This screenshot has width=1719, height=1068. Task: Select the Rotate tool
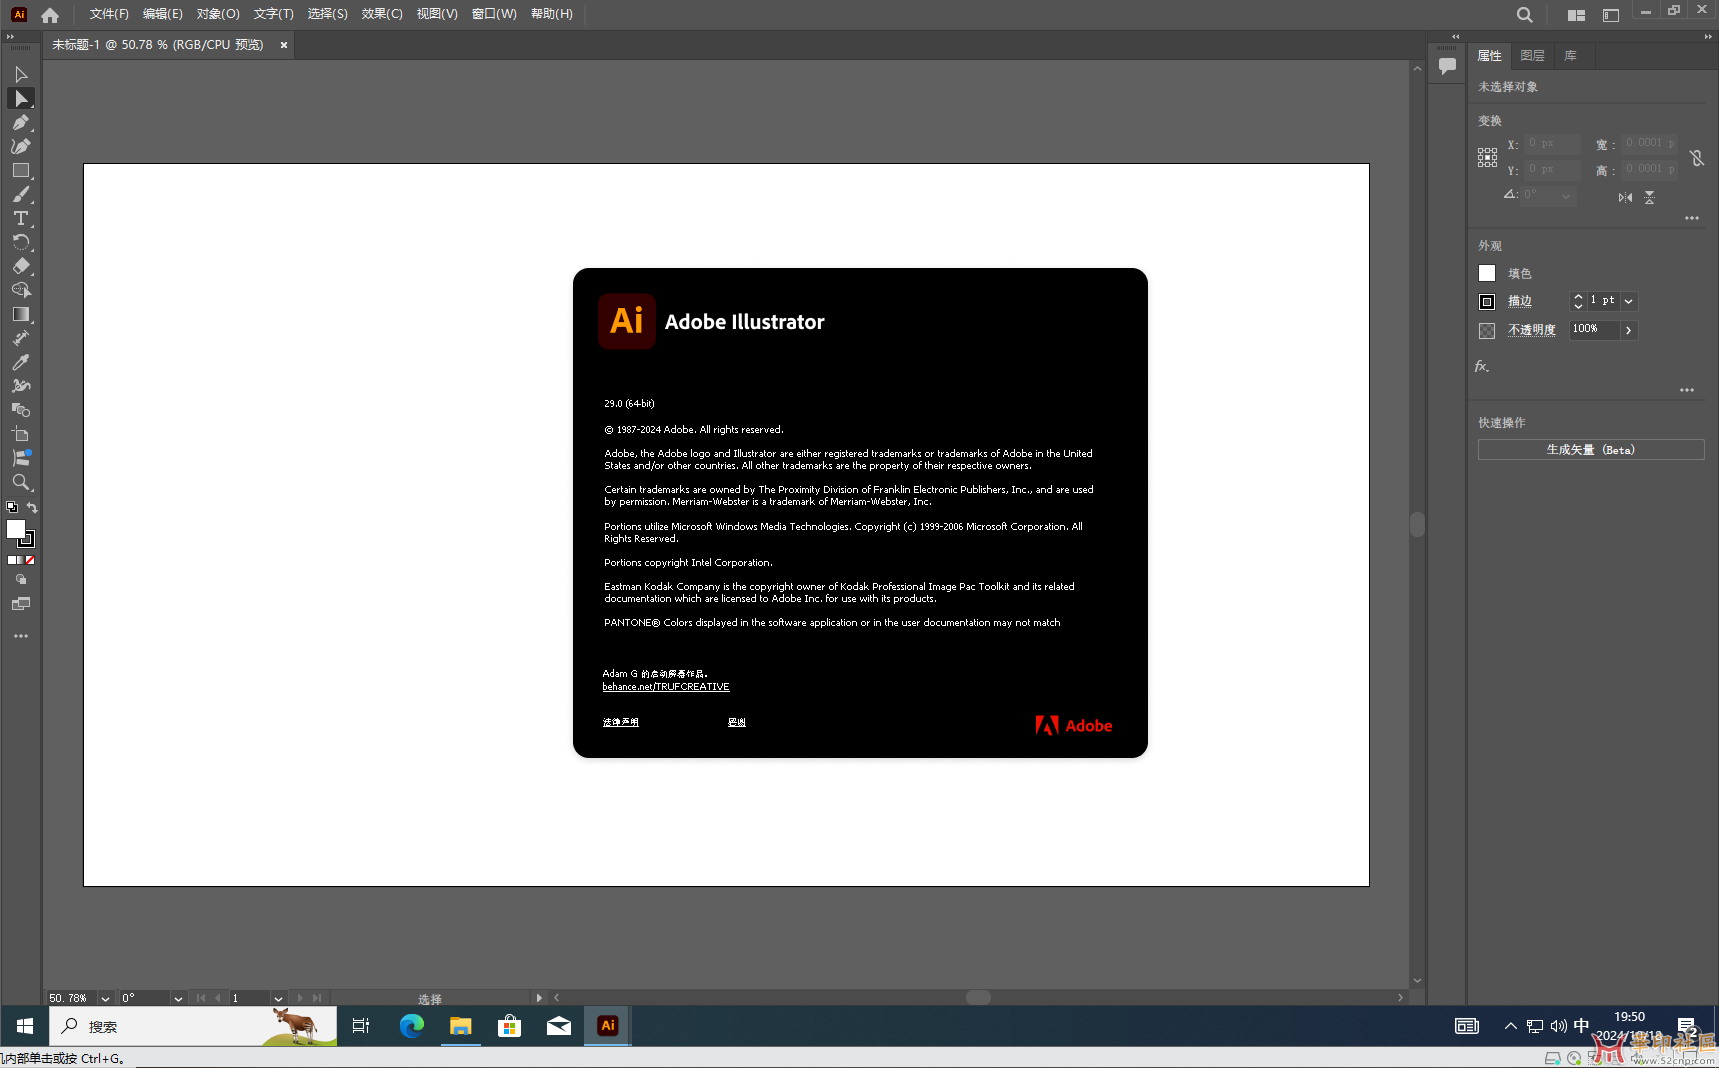(x=20, y=242)
